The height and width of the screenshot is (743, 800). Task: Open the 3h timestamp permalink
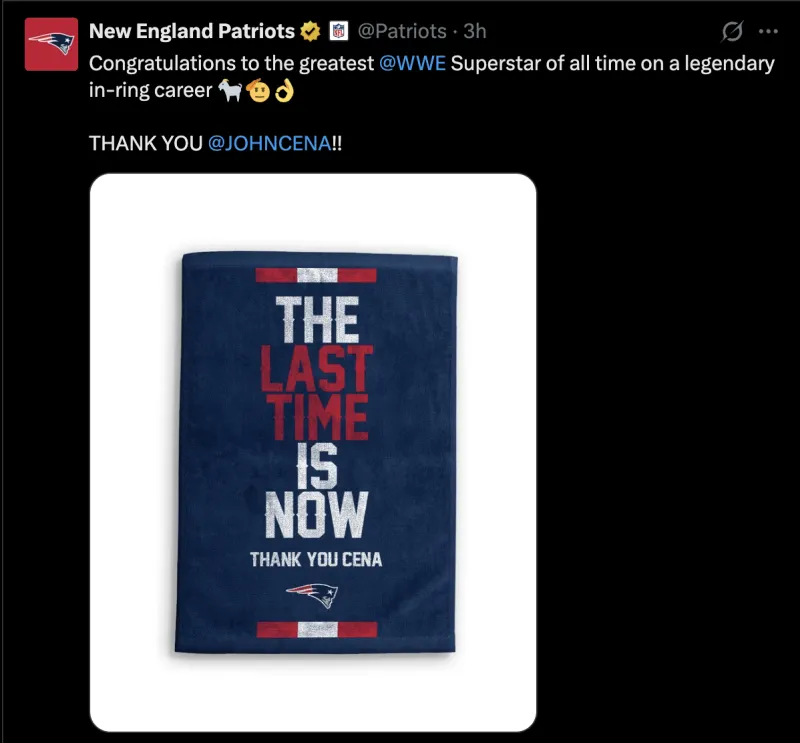[x=474, y=31]
